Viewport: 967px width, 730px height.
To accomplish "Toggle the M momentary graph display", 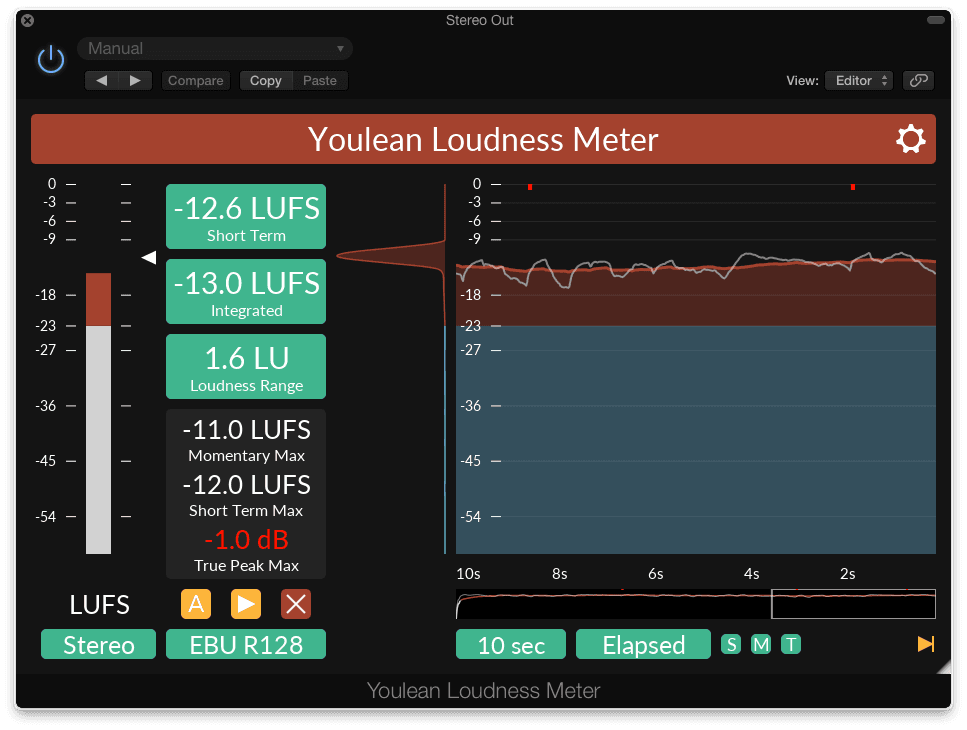I will [x=761, y=644].
